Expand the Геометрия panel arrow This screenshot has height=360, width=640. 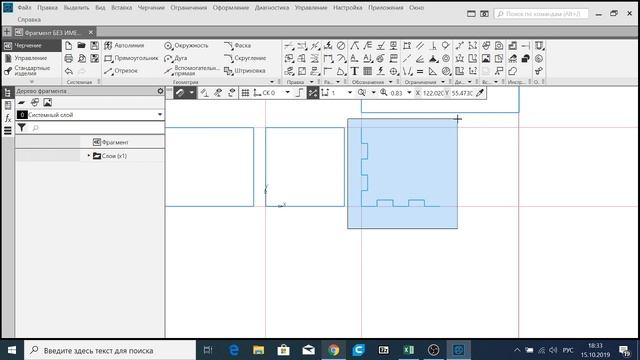tap(272, 82)
